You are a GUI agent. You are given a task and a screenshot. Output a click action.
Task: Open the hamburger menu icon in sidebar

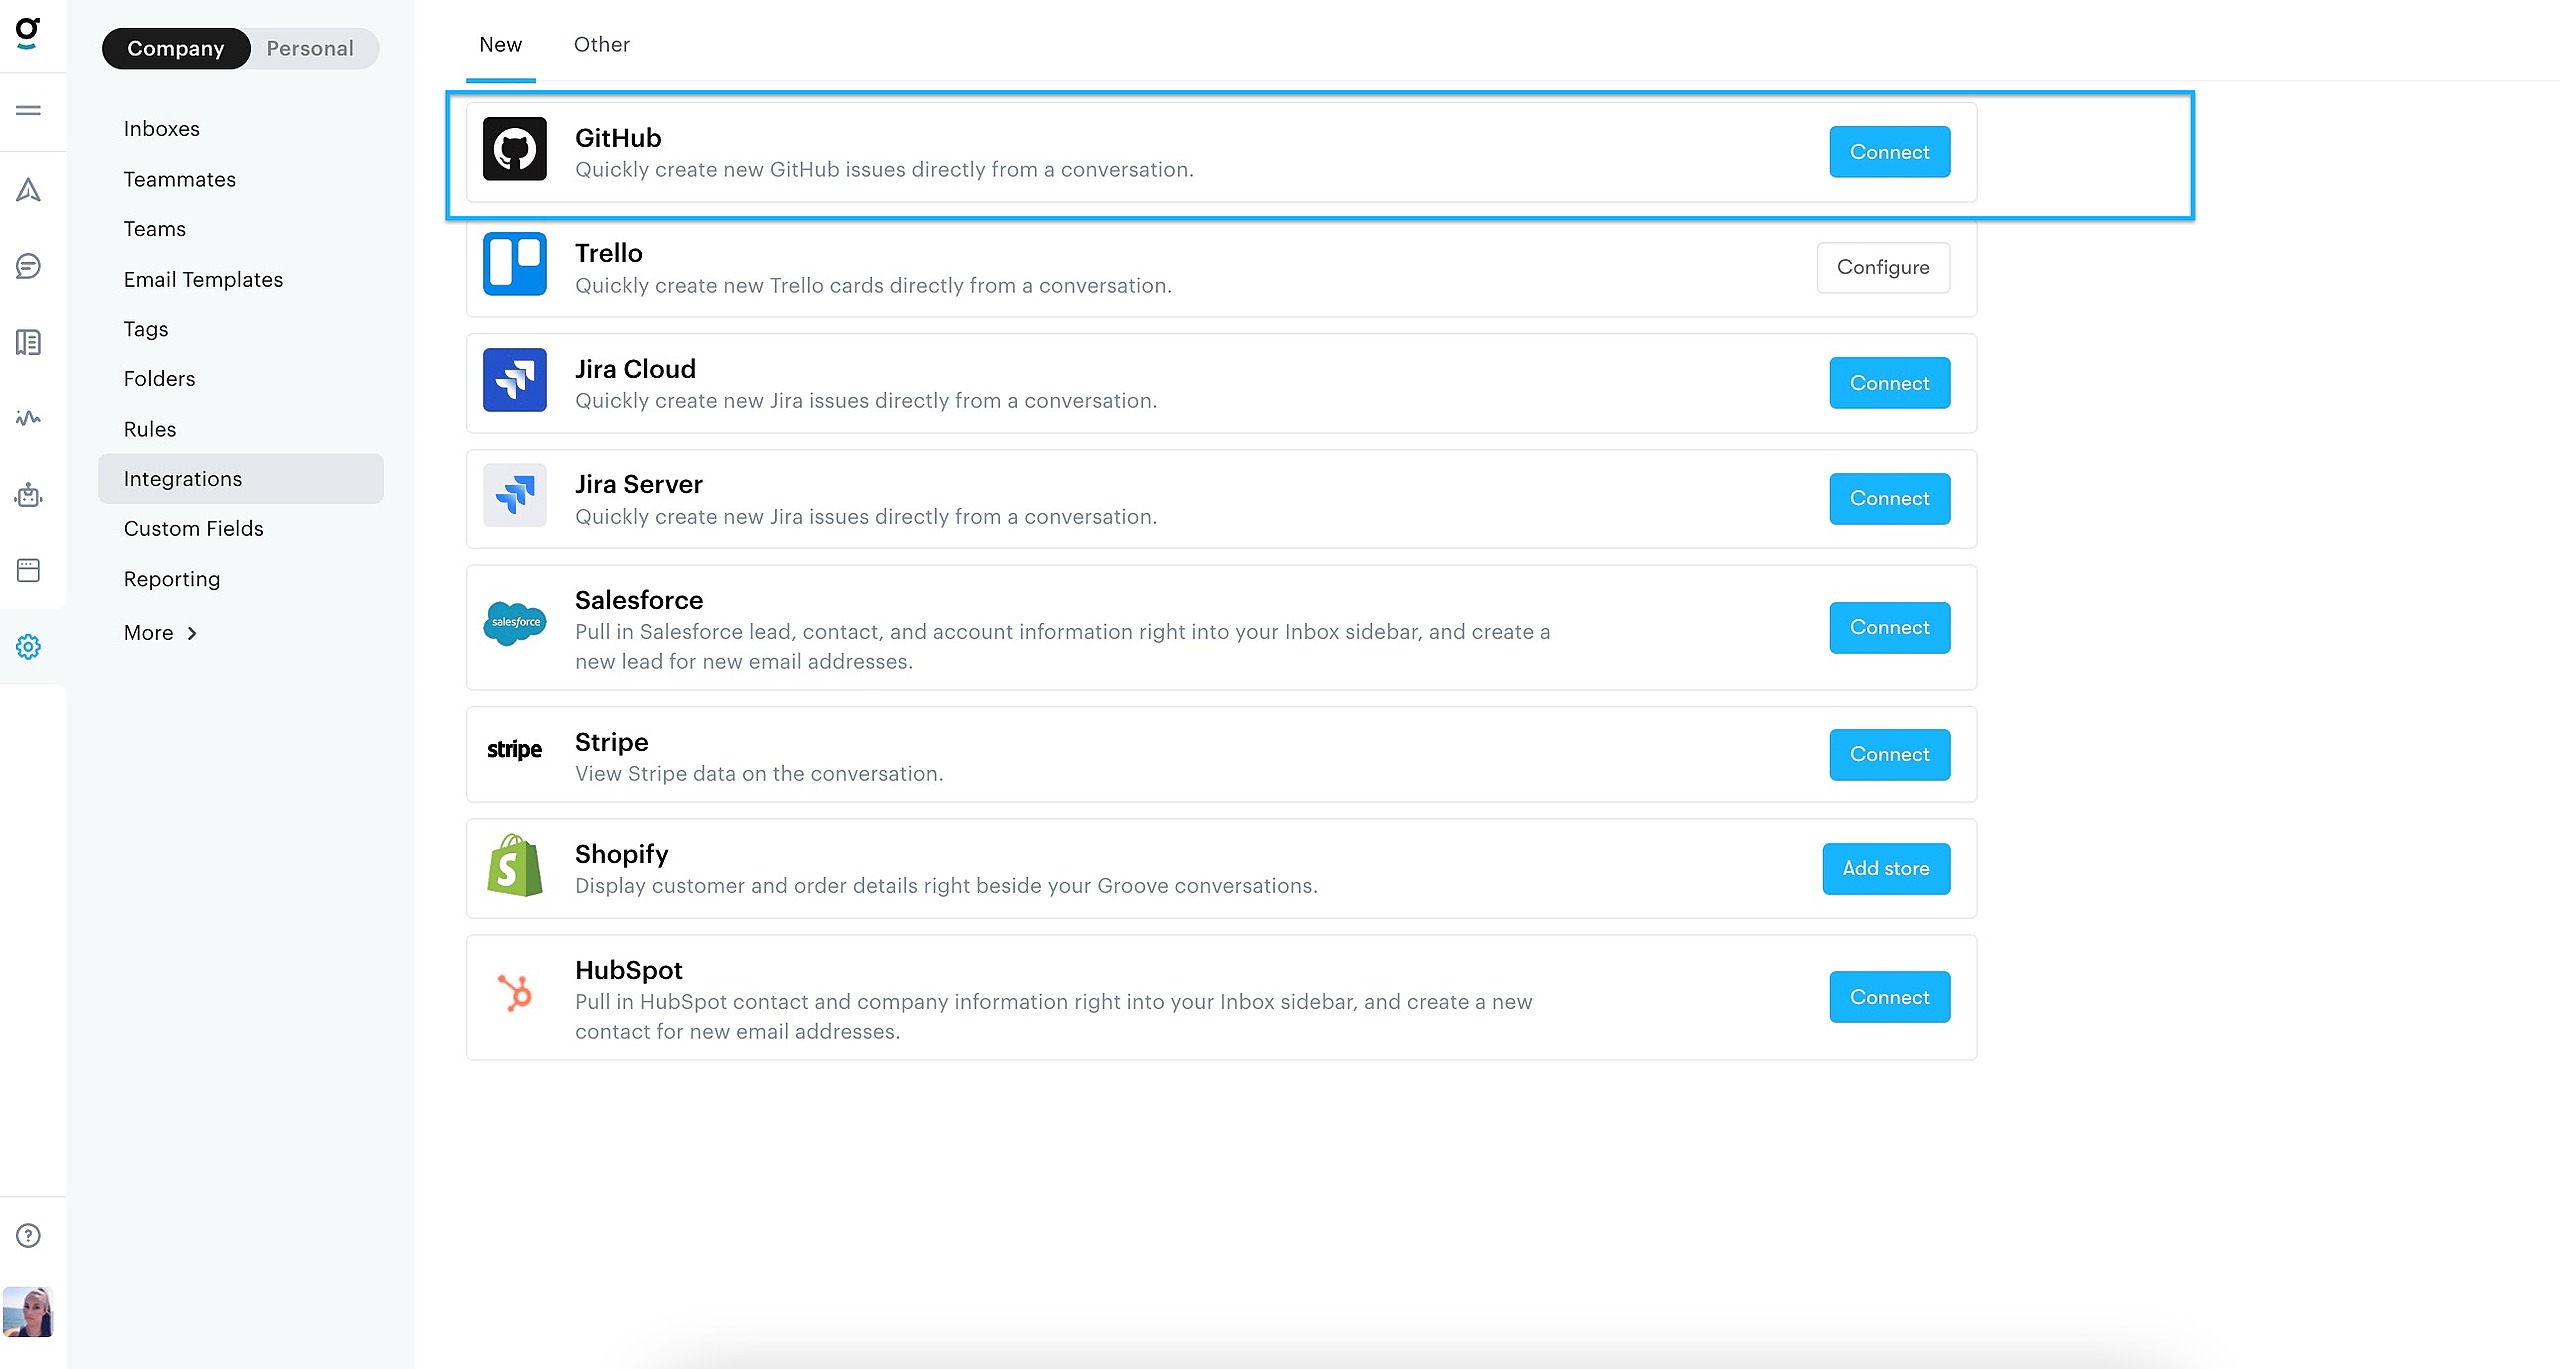(x=28, y=110)
